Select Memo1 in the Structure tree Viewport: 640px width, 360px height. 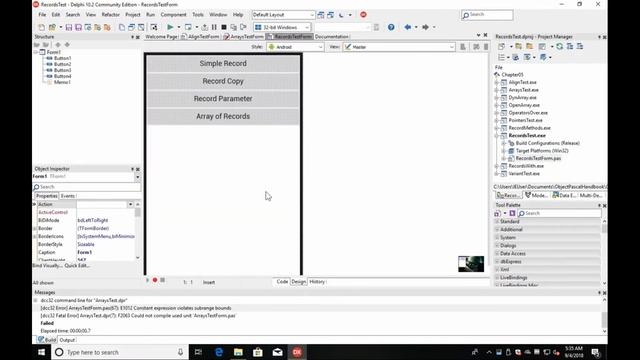62,82
